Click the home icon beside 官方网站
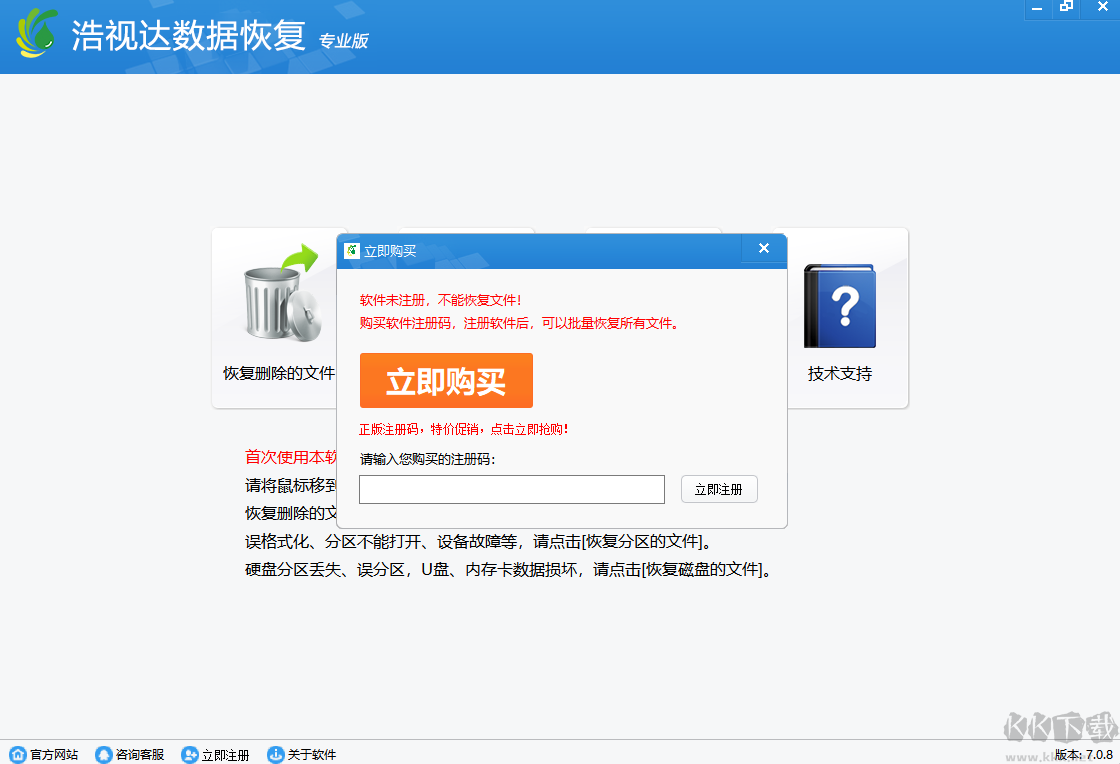 tap(17, 755)
